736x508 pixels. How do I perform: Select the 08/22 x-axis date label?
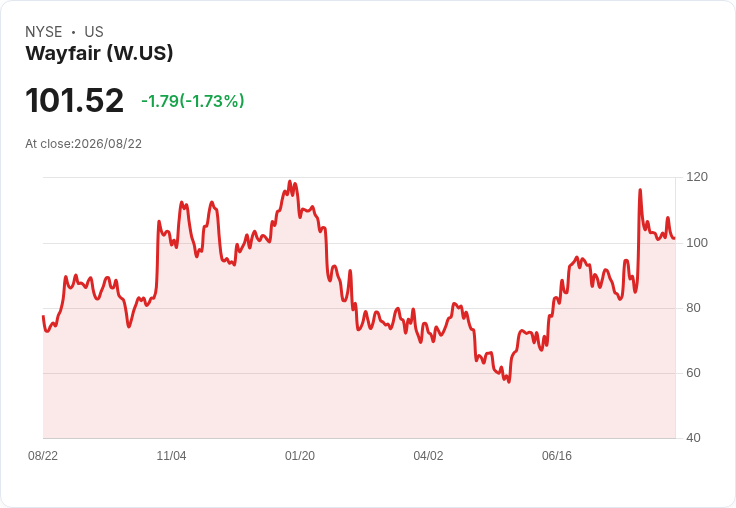tap(43, 455)
